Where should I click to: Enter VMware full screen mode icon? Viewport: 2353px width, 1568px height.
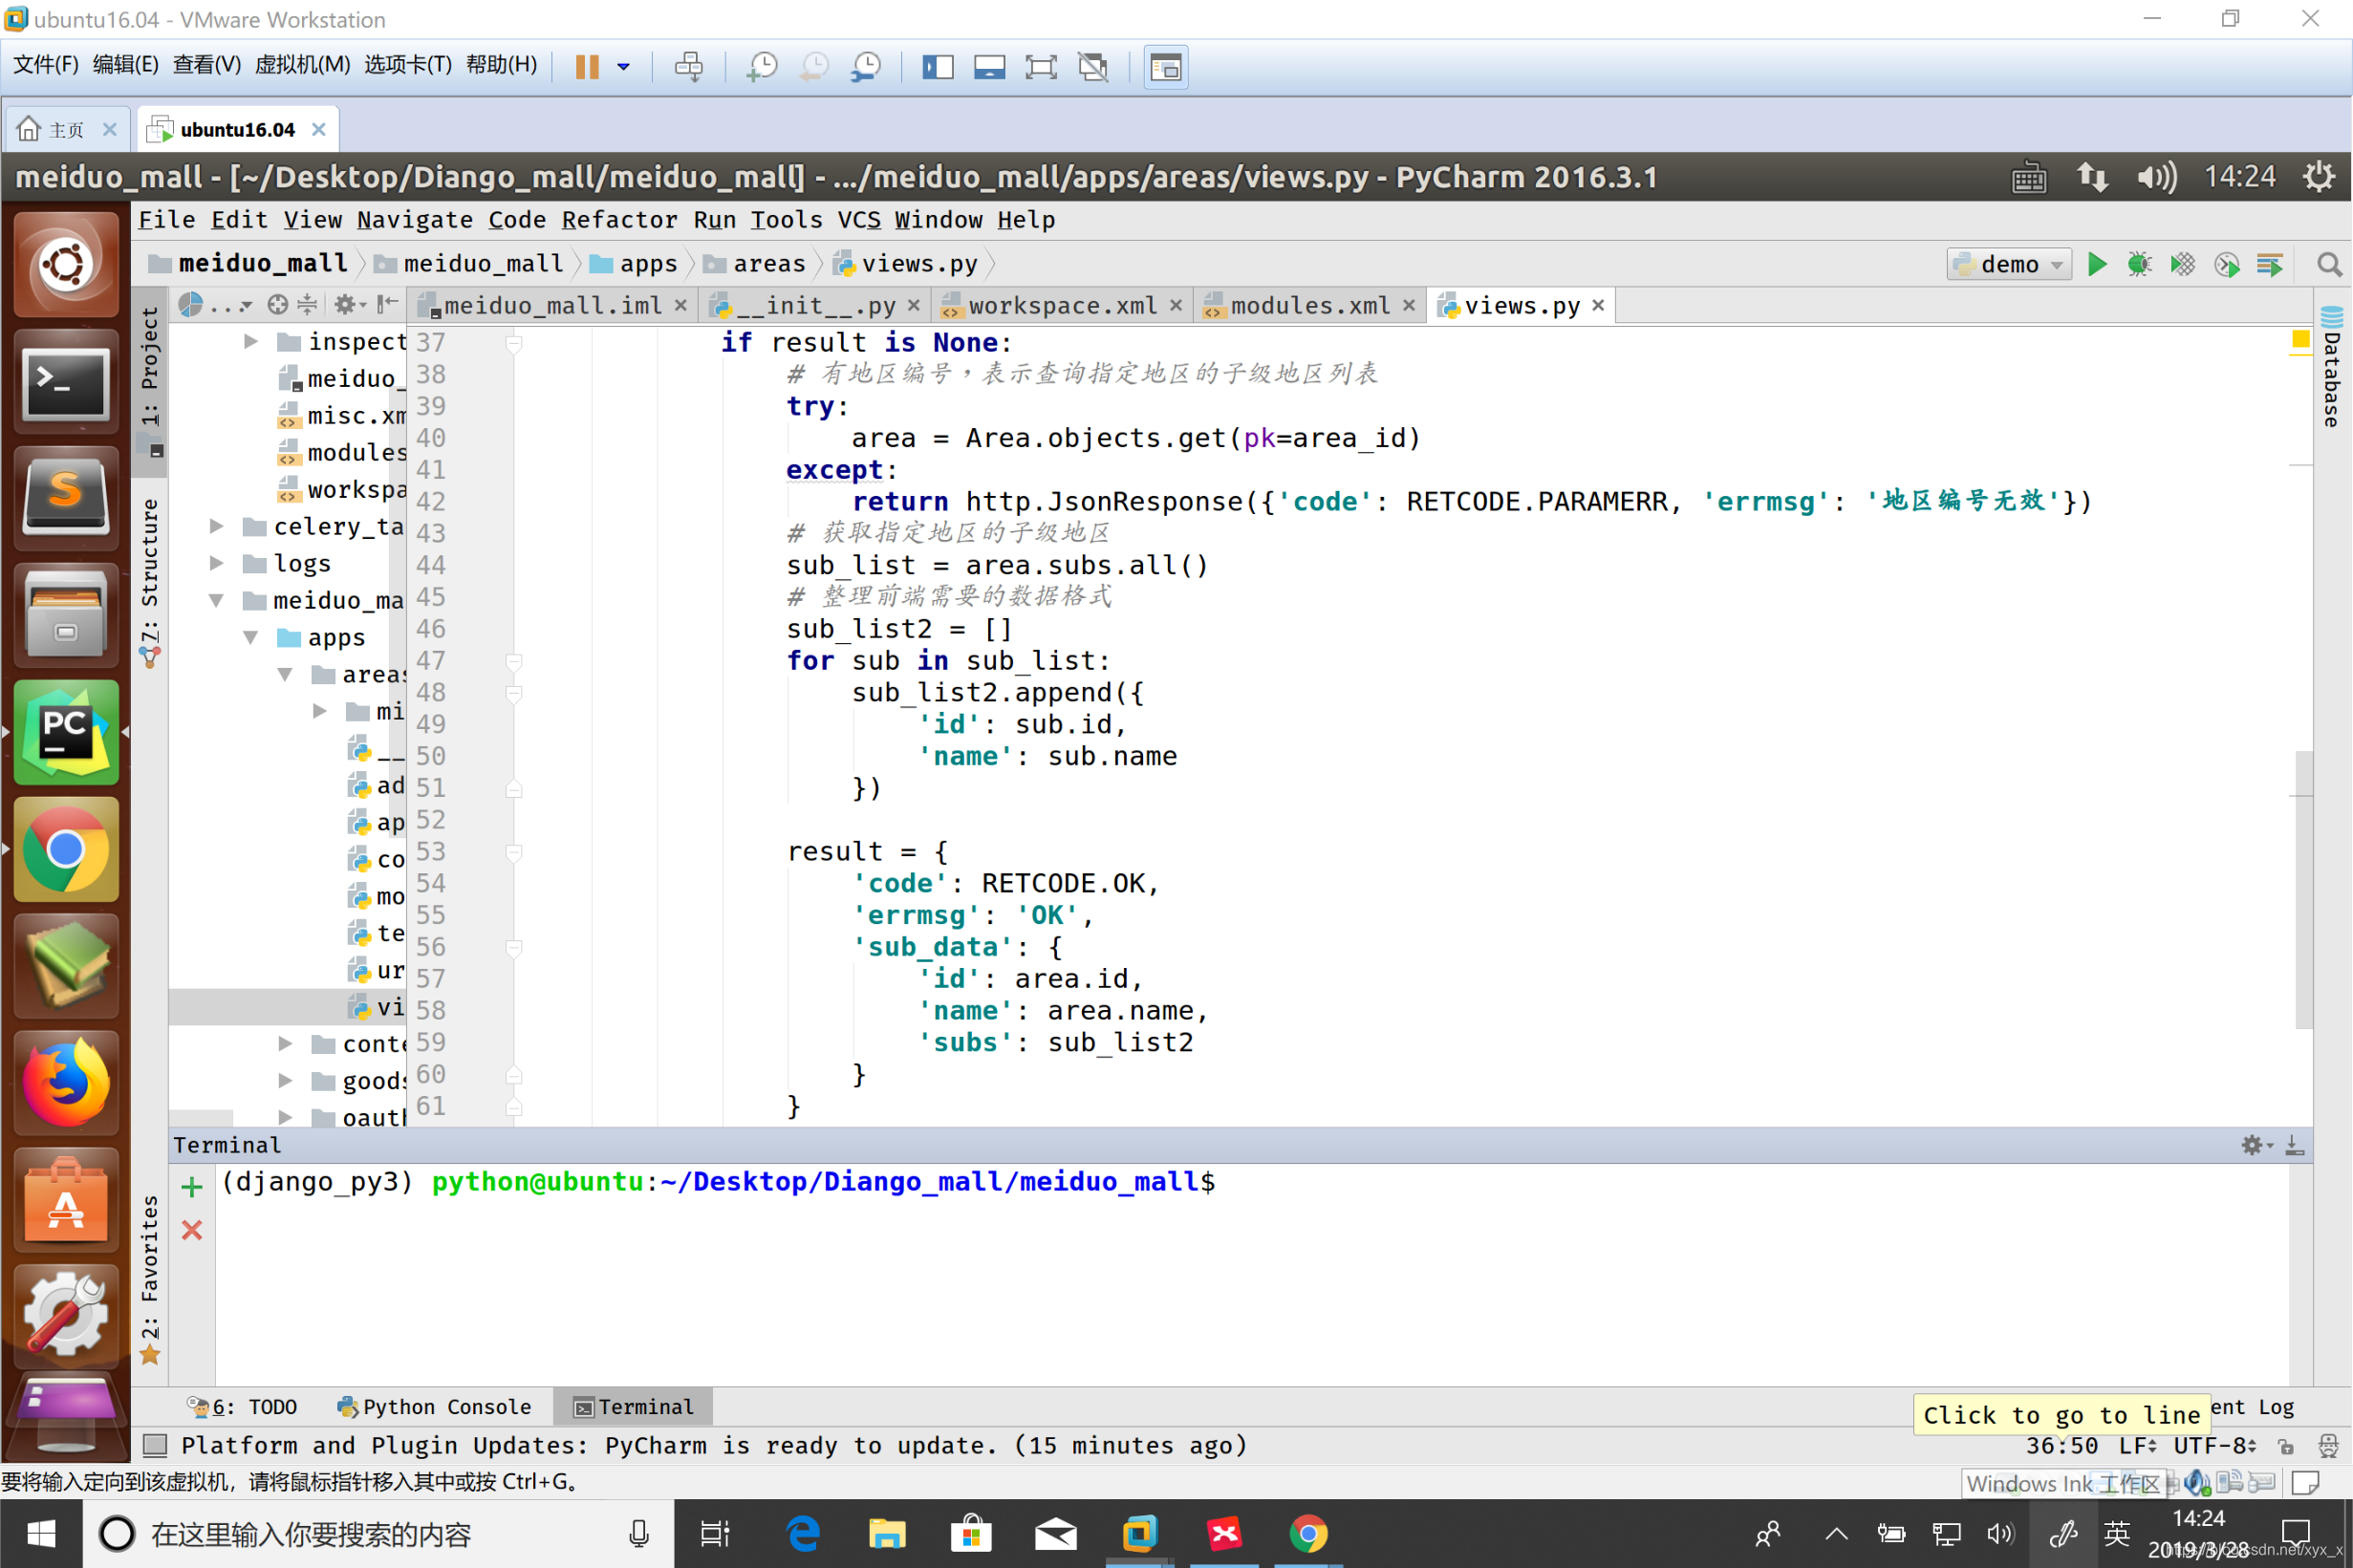point(1041,67)
